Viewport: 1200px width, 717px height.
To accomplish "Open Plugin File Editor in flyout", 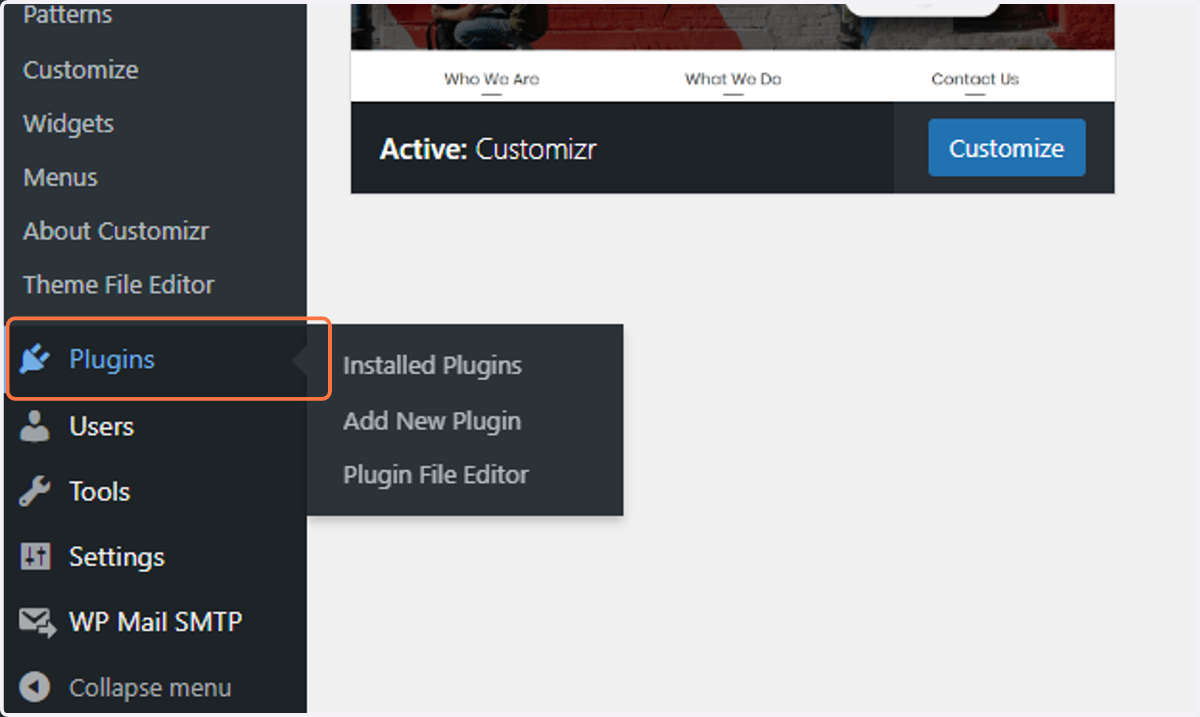I will click(436, 475).
